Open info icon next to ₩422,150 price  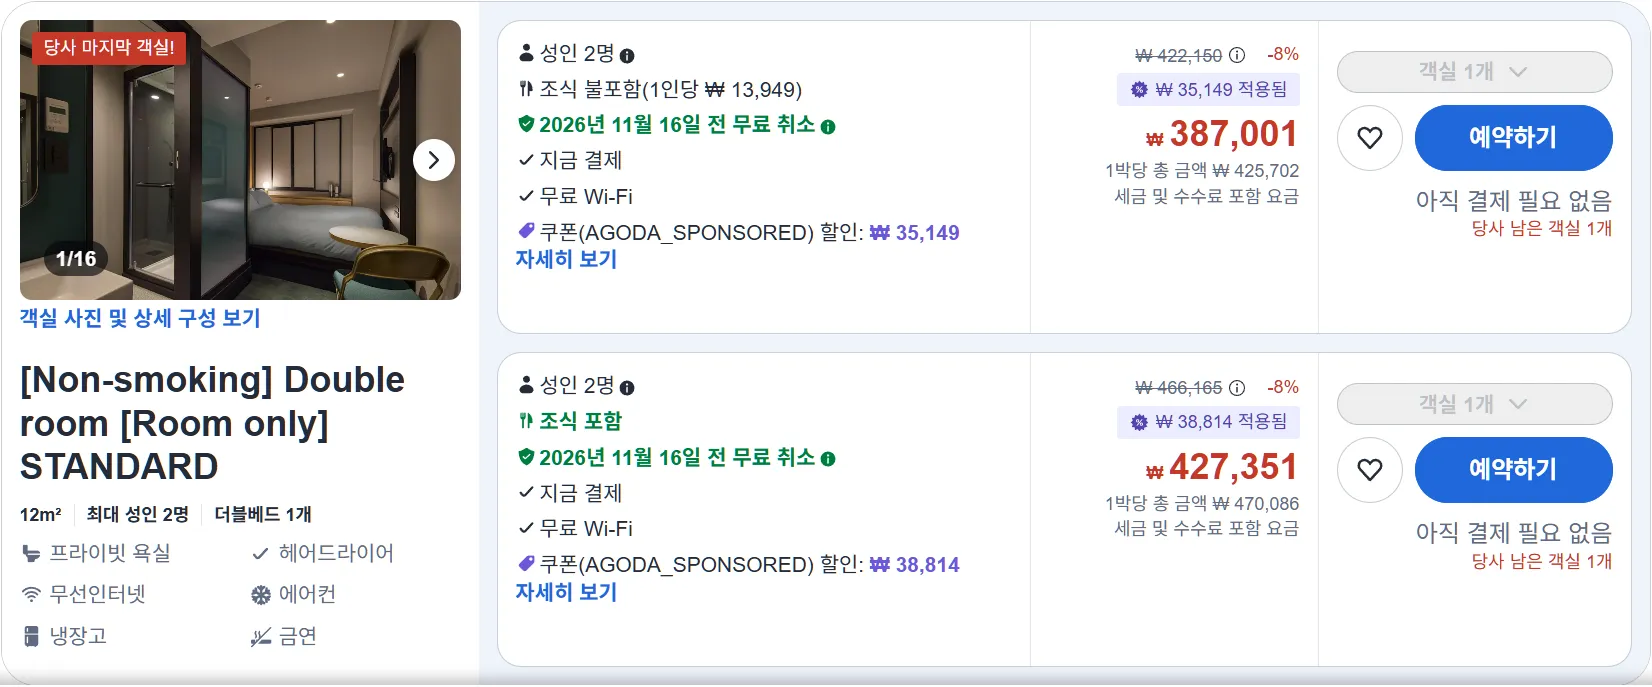coord(1237,55)
